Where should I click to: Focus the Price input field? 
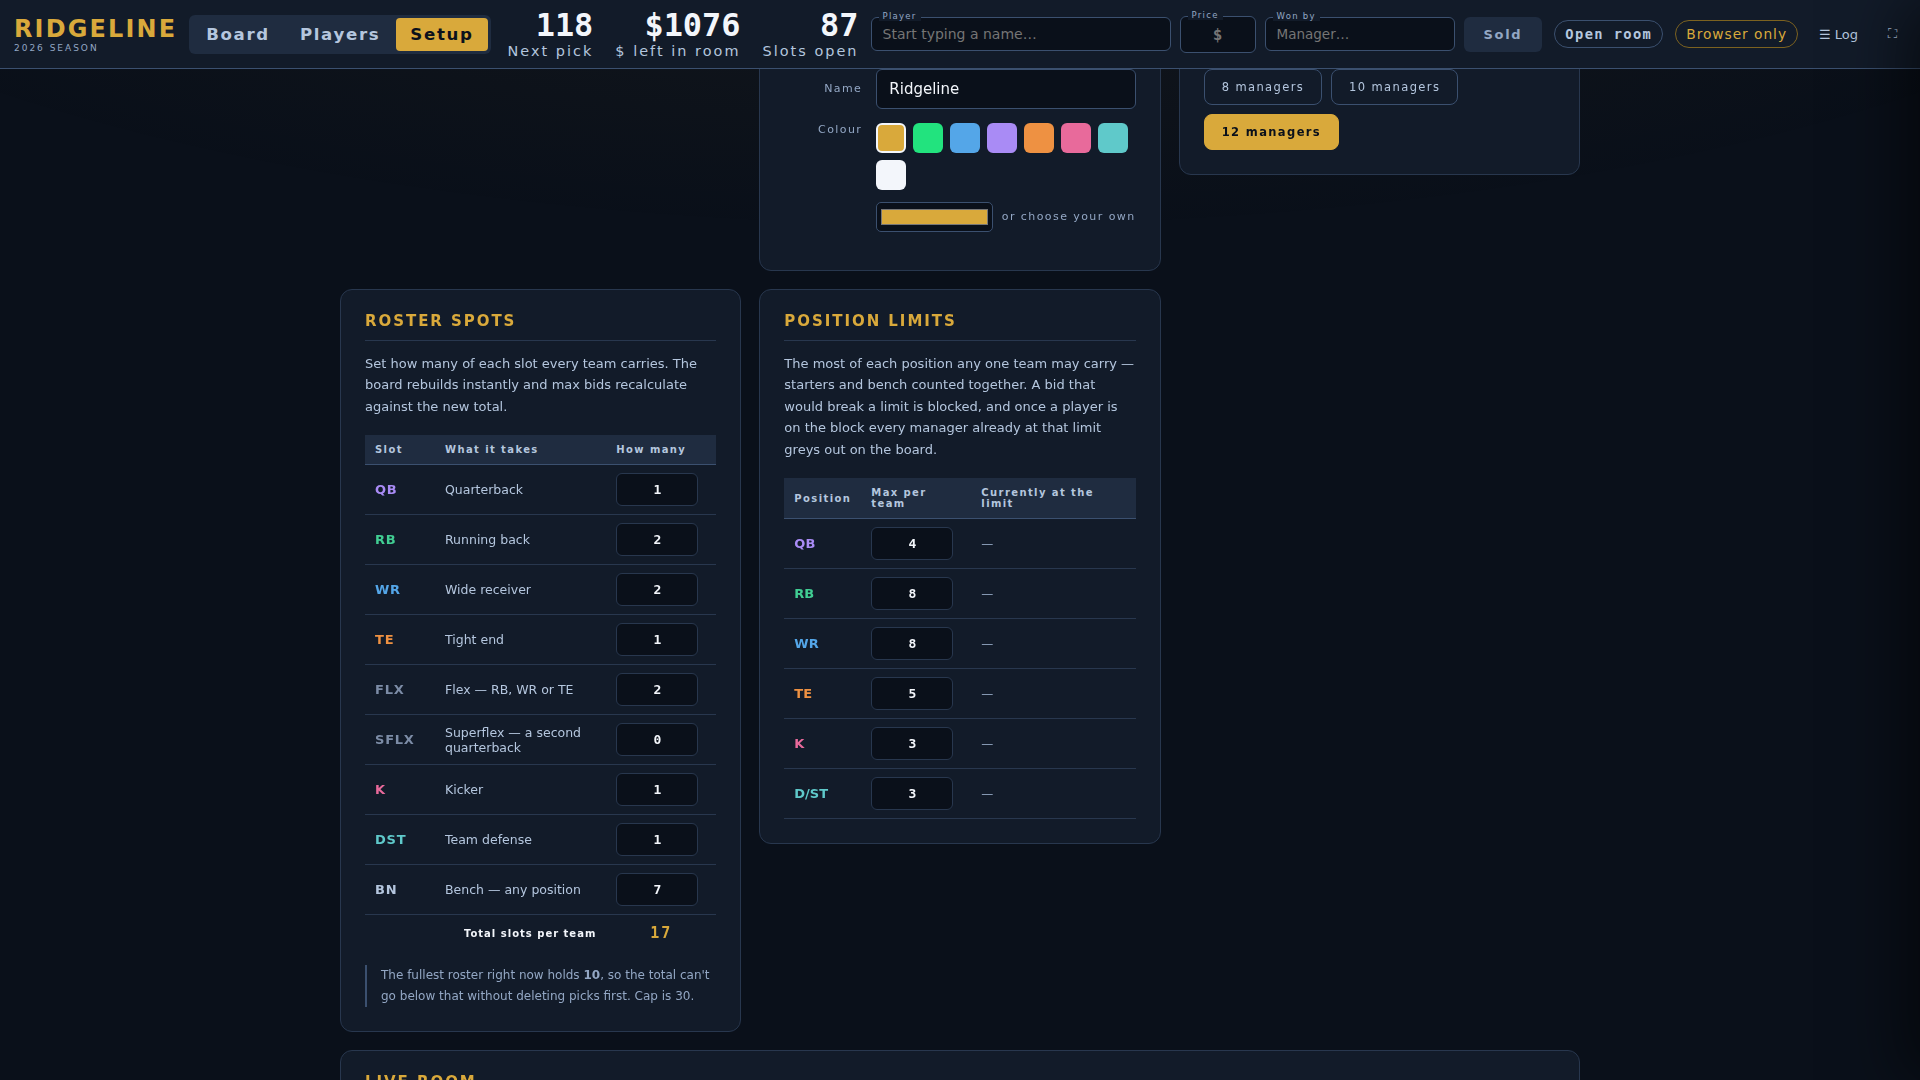pyautogui.click(x=1218, y=34)
